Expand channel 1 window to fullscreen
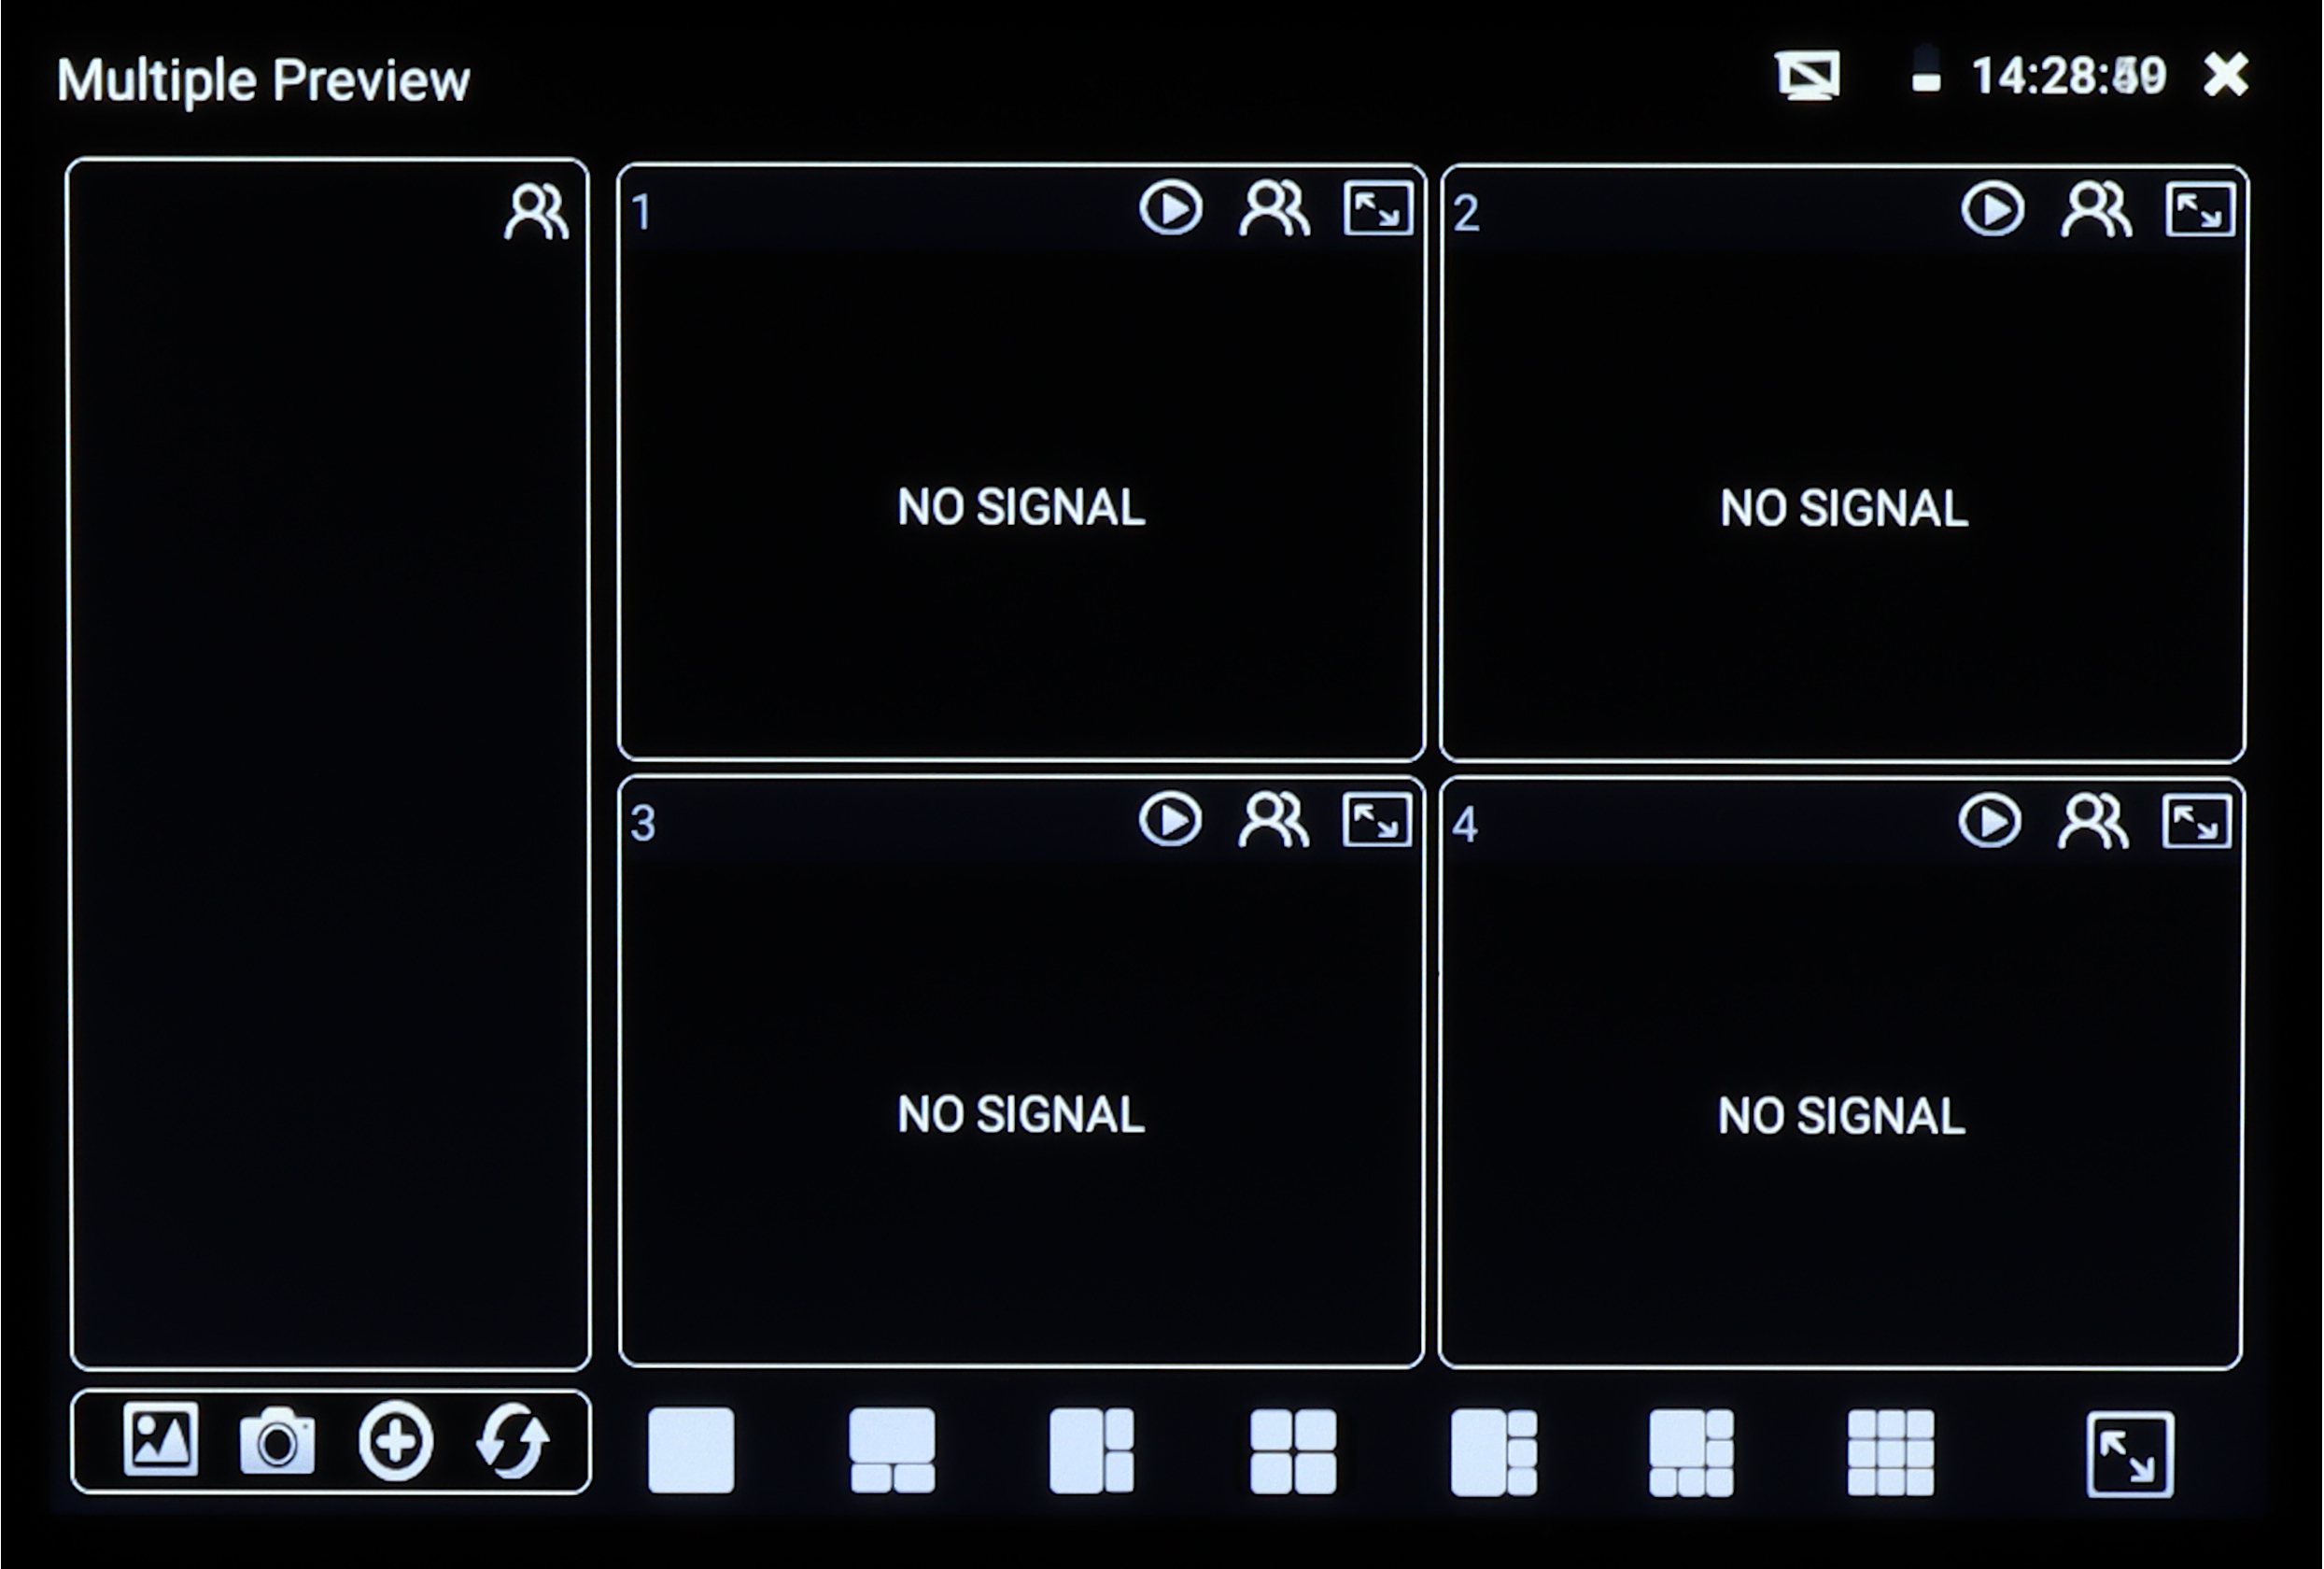The height and width of the screenshot is (1569, 2324). pyautogui.click(x=1378, y=209)
